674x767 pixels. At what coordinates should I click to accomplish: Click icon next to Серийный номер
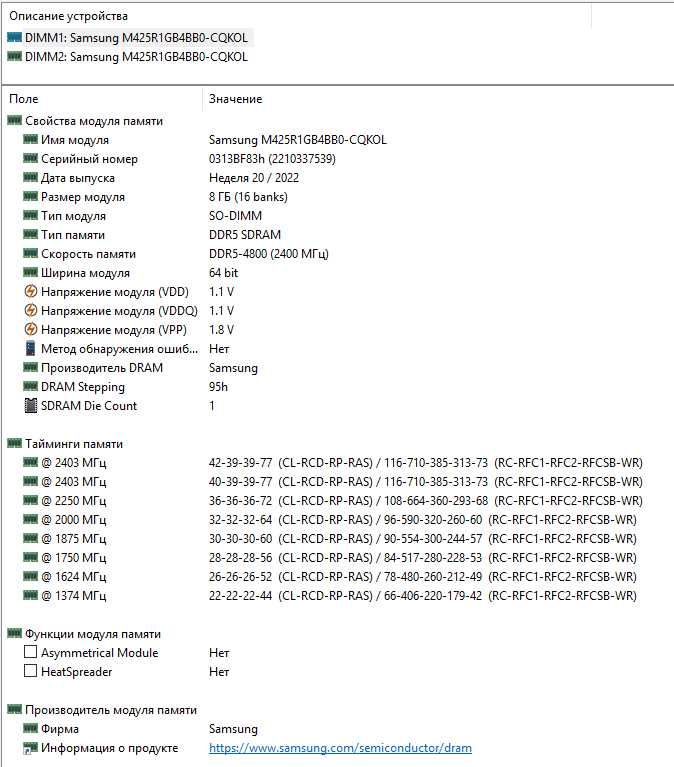pos(30,158)
